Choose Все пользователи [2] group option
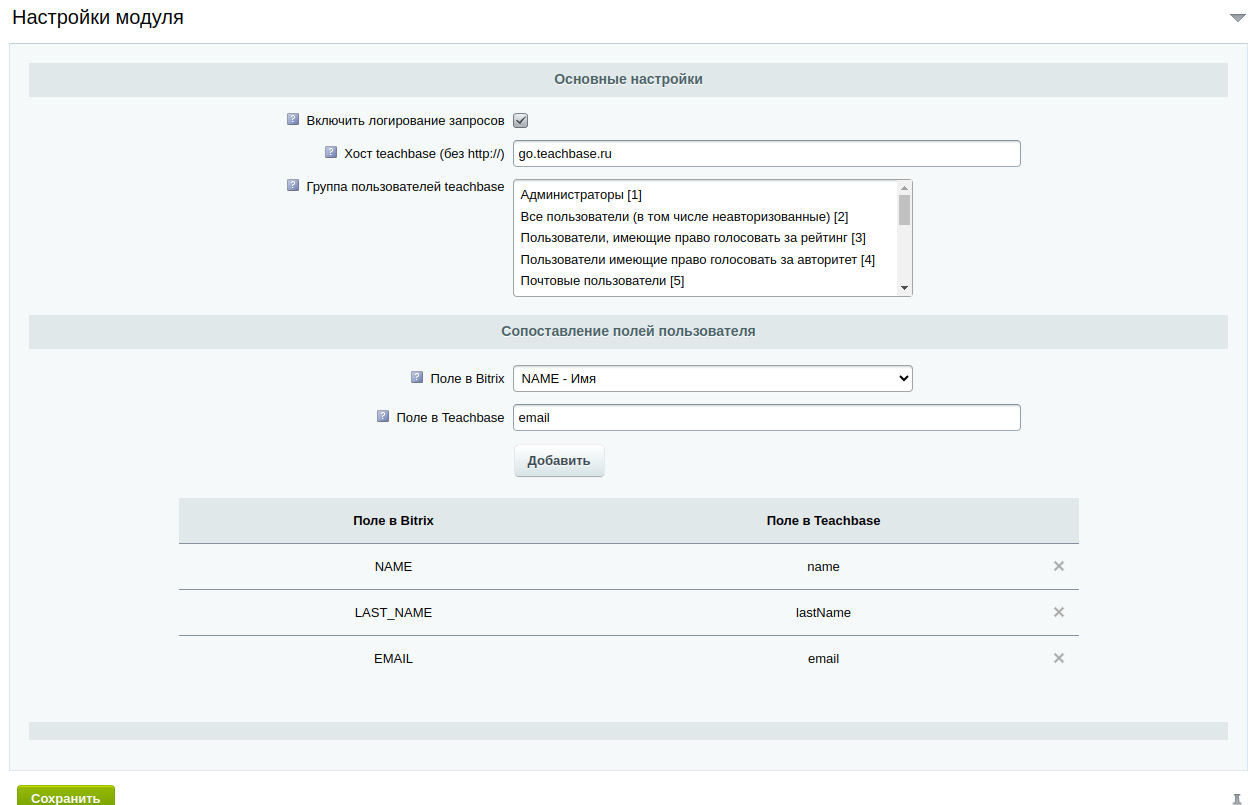This screenshot has width=1248, height=805. pyautogui.click(x=684, y=216)
